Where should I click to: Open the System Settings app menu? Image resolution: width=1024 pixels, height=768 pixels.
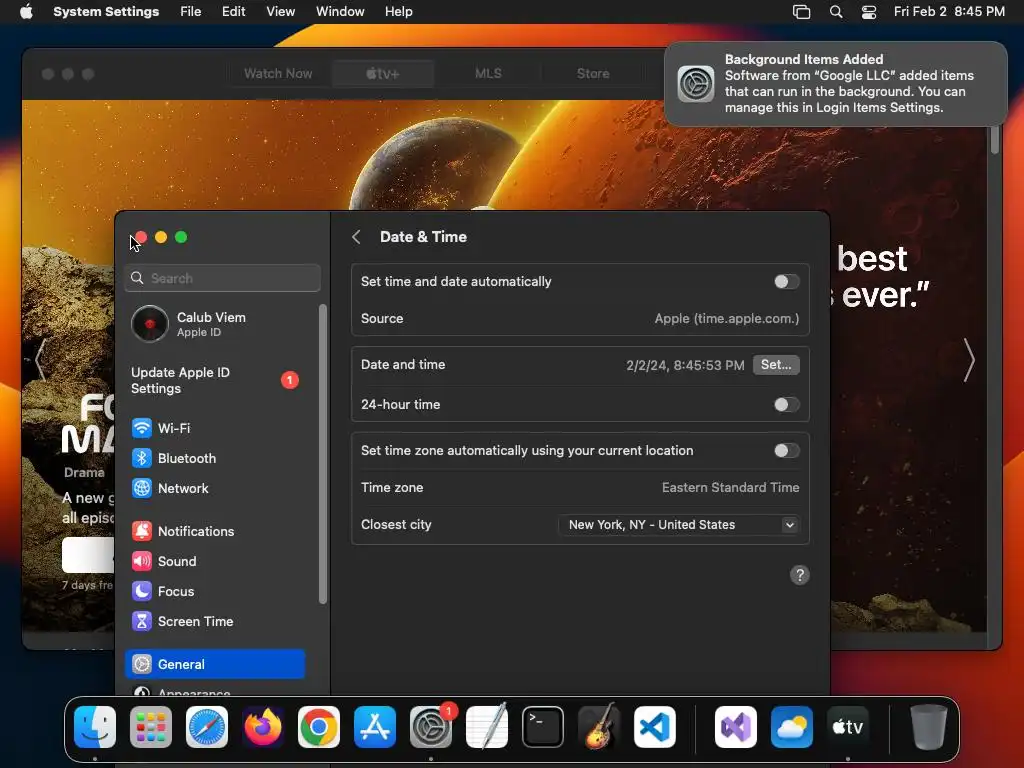pyautogui.click(x=106, y=12)
